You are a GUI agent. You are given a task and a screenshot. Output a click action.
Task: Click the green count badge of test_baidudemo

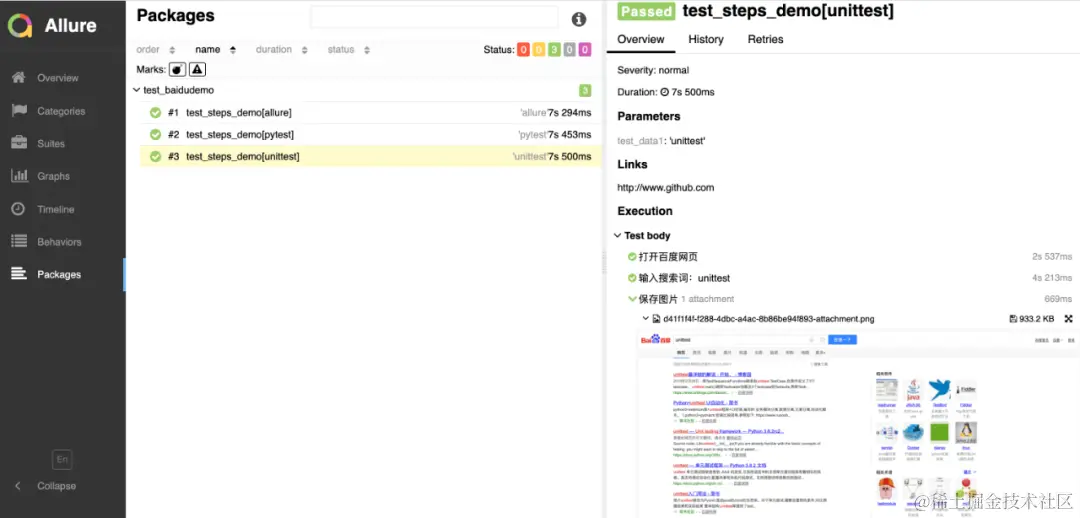coord(585,90)
